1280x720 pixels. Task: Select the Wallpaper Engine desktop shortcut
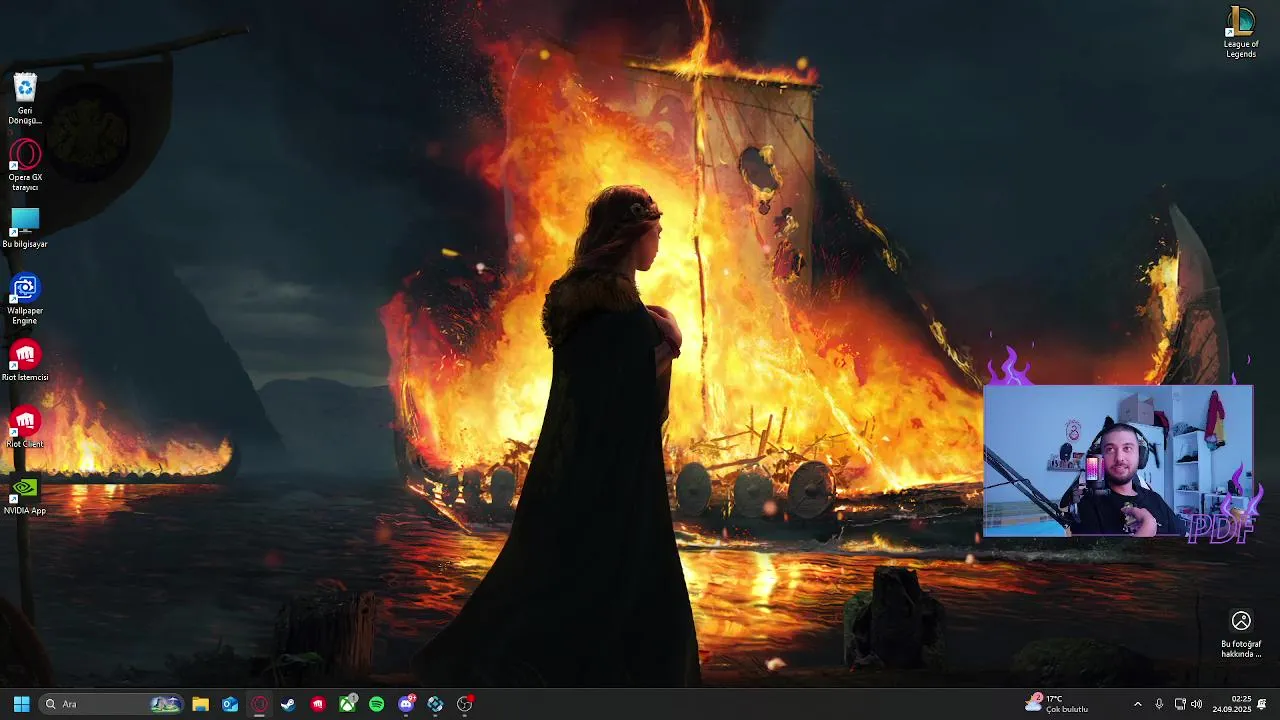25,299
